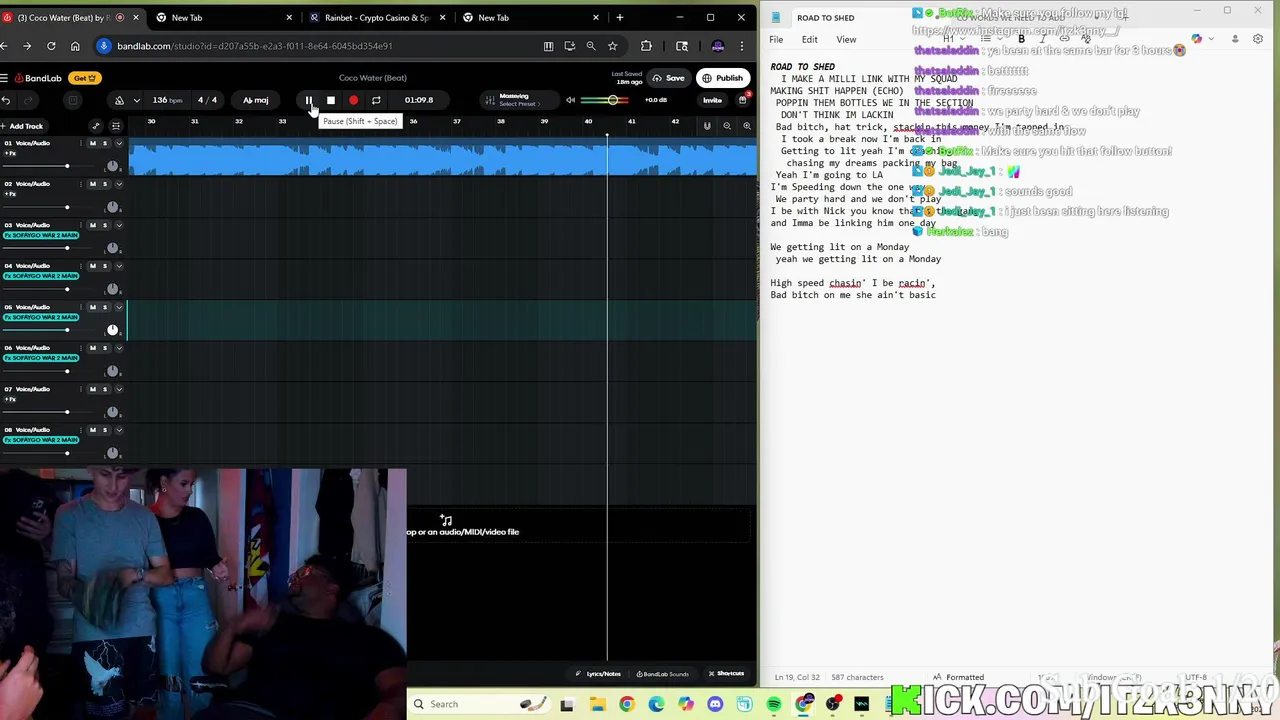Viewport: 1280px width, 720px height.
Task: Open Notepad File menu
Action: pos(776,40)
